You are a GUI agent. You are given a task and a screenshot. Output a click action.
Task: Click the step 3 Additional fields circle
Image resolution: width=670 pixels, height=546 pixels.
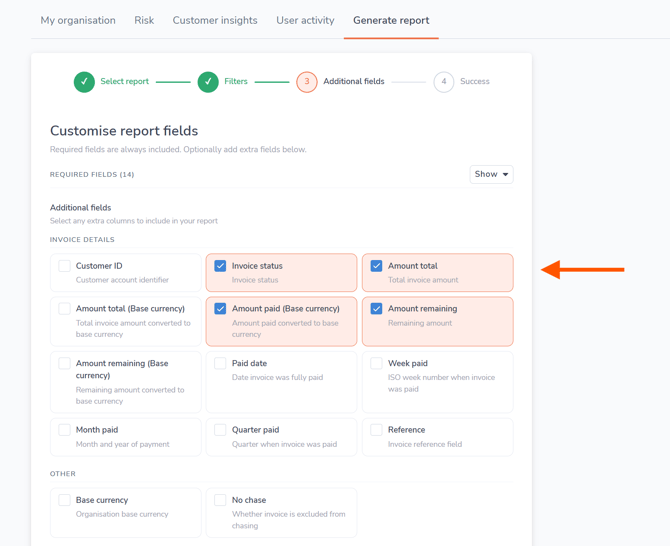point(307,82)
